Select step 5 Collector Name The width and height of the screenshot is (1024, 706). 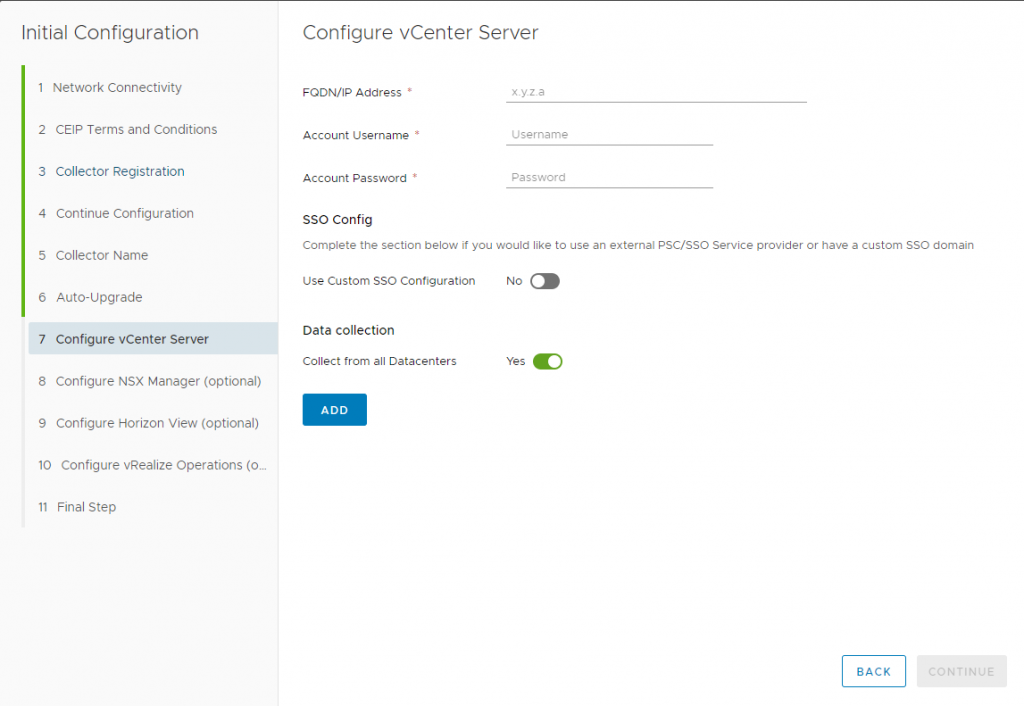click(152, 255)
